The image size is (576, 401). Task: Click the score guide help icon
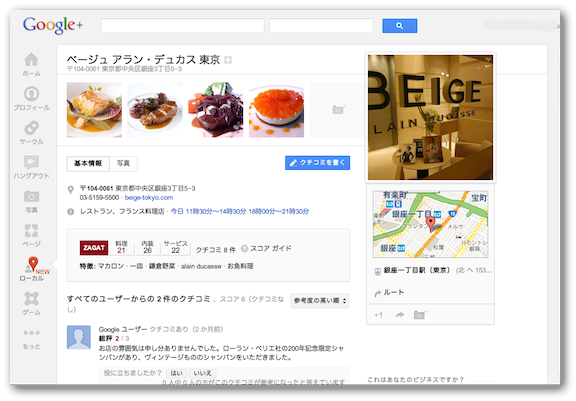[244, 249]
